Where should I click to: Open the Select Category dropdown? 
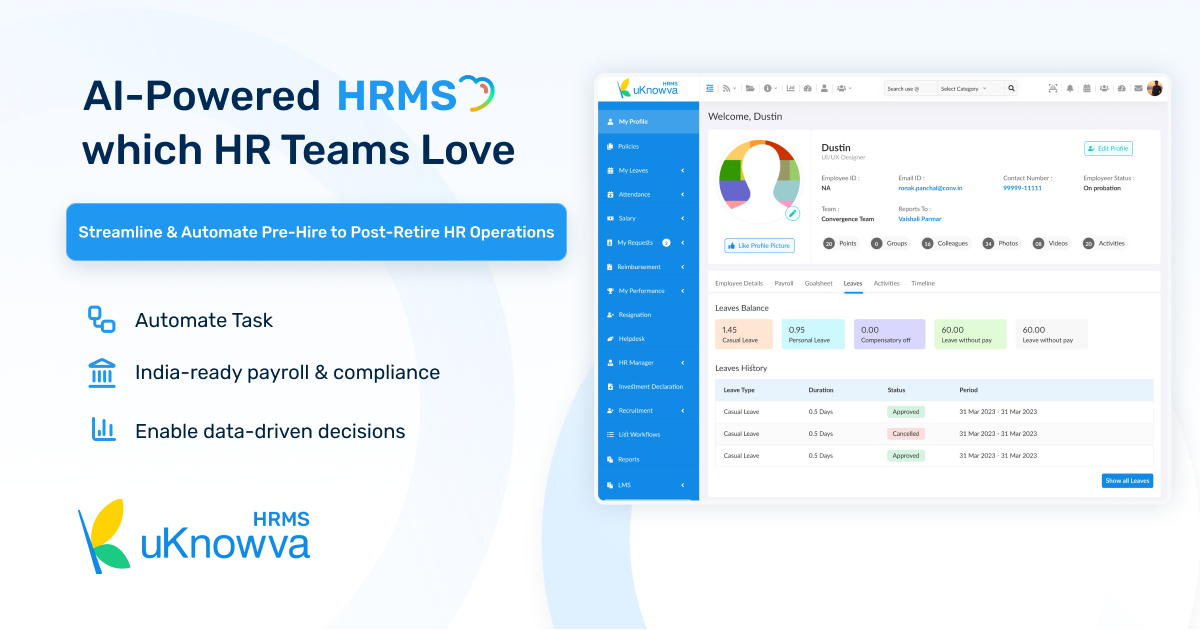click(x=971, y=88)
